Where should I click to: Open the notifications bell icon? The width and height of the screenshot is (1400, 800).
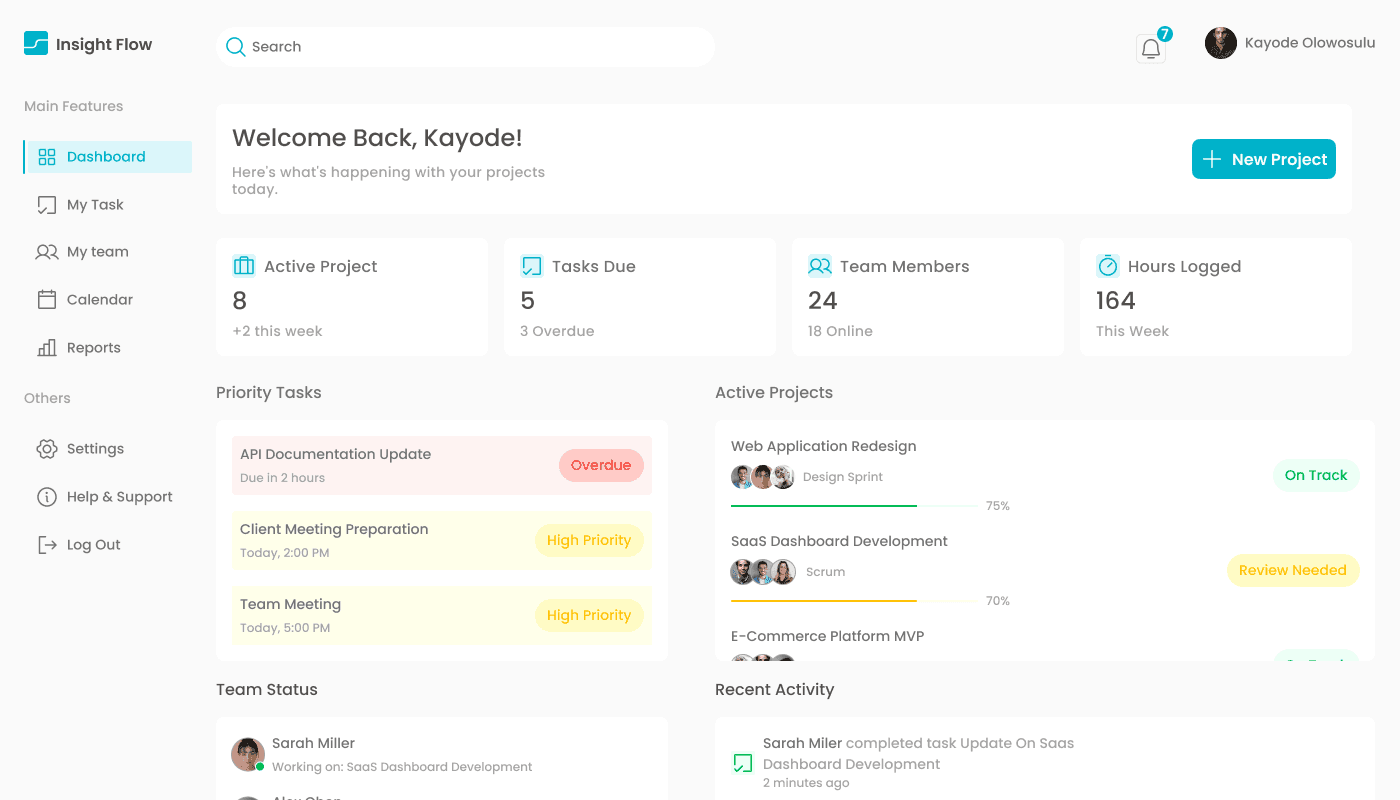pos(1151,48)
